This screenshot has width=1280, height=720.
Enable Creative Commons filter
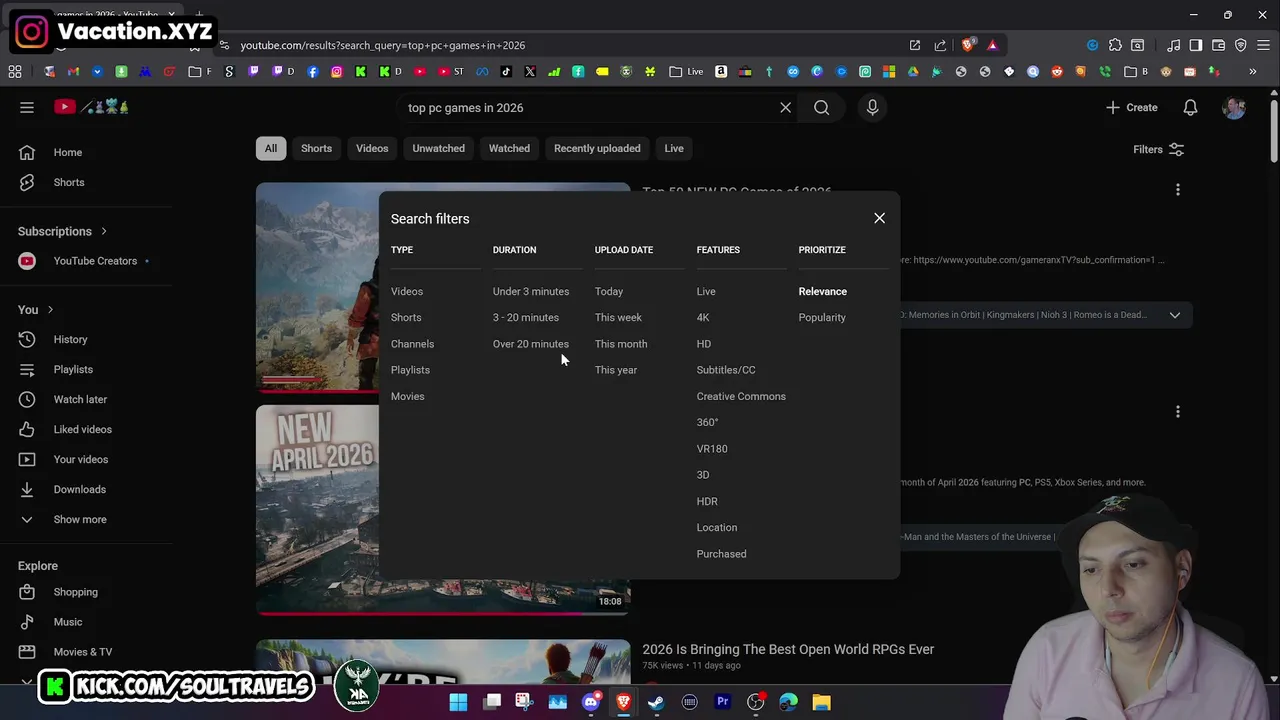[x=741, y=396]
